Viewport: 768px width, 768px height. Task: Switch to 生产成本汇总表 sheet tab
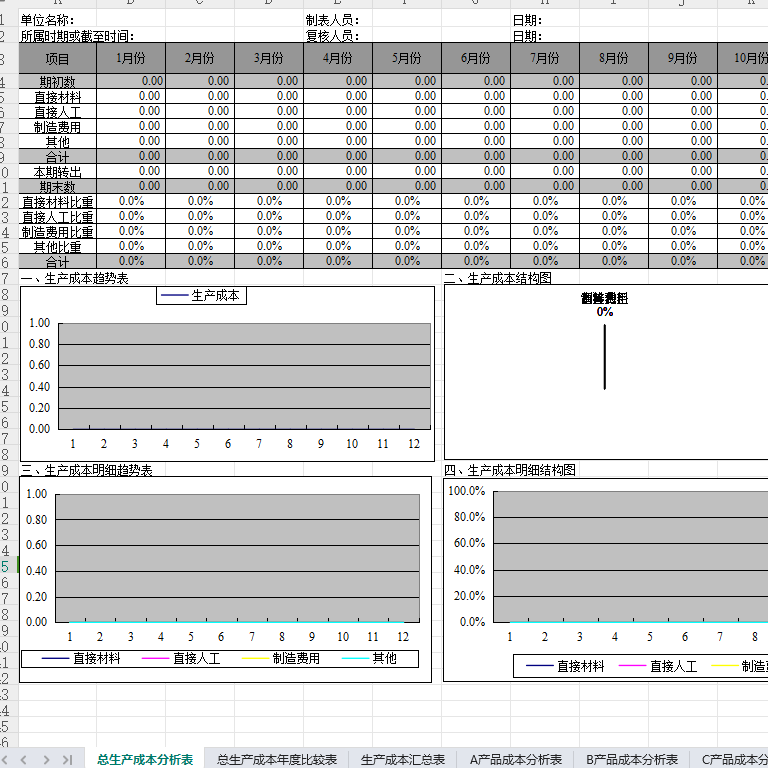[x=402, y=759]
